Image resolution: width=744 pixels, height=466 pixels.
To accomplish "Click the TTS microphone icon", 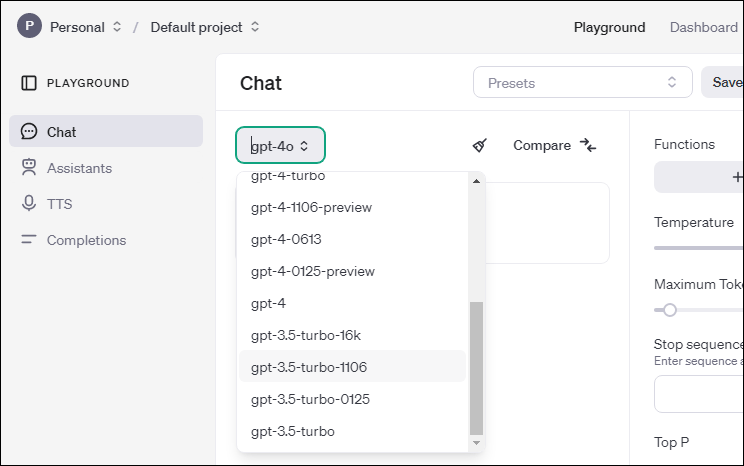I will point(29,204).
